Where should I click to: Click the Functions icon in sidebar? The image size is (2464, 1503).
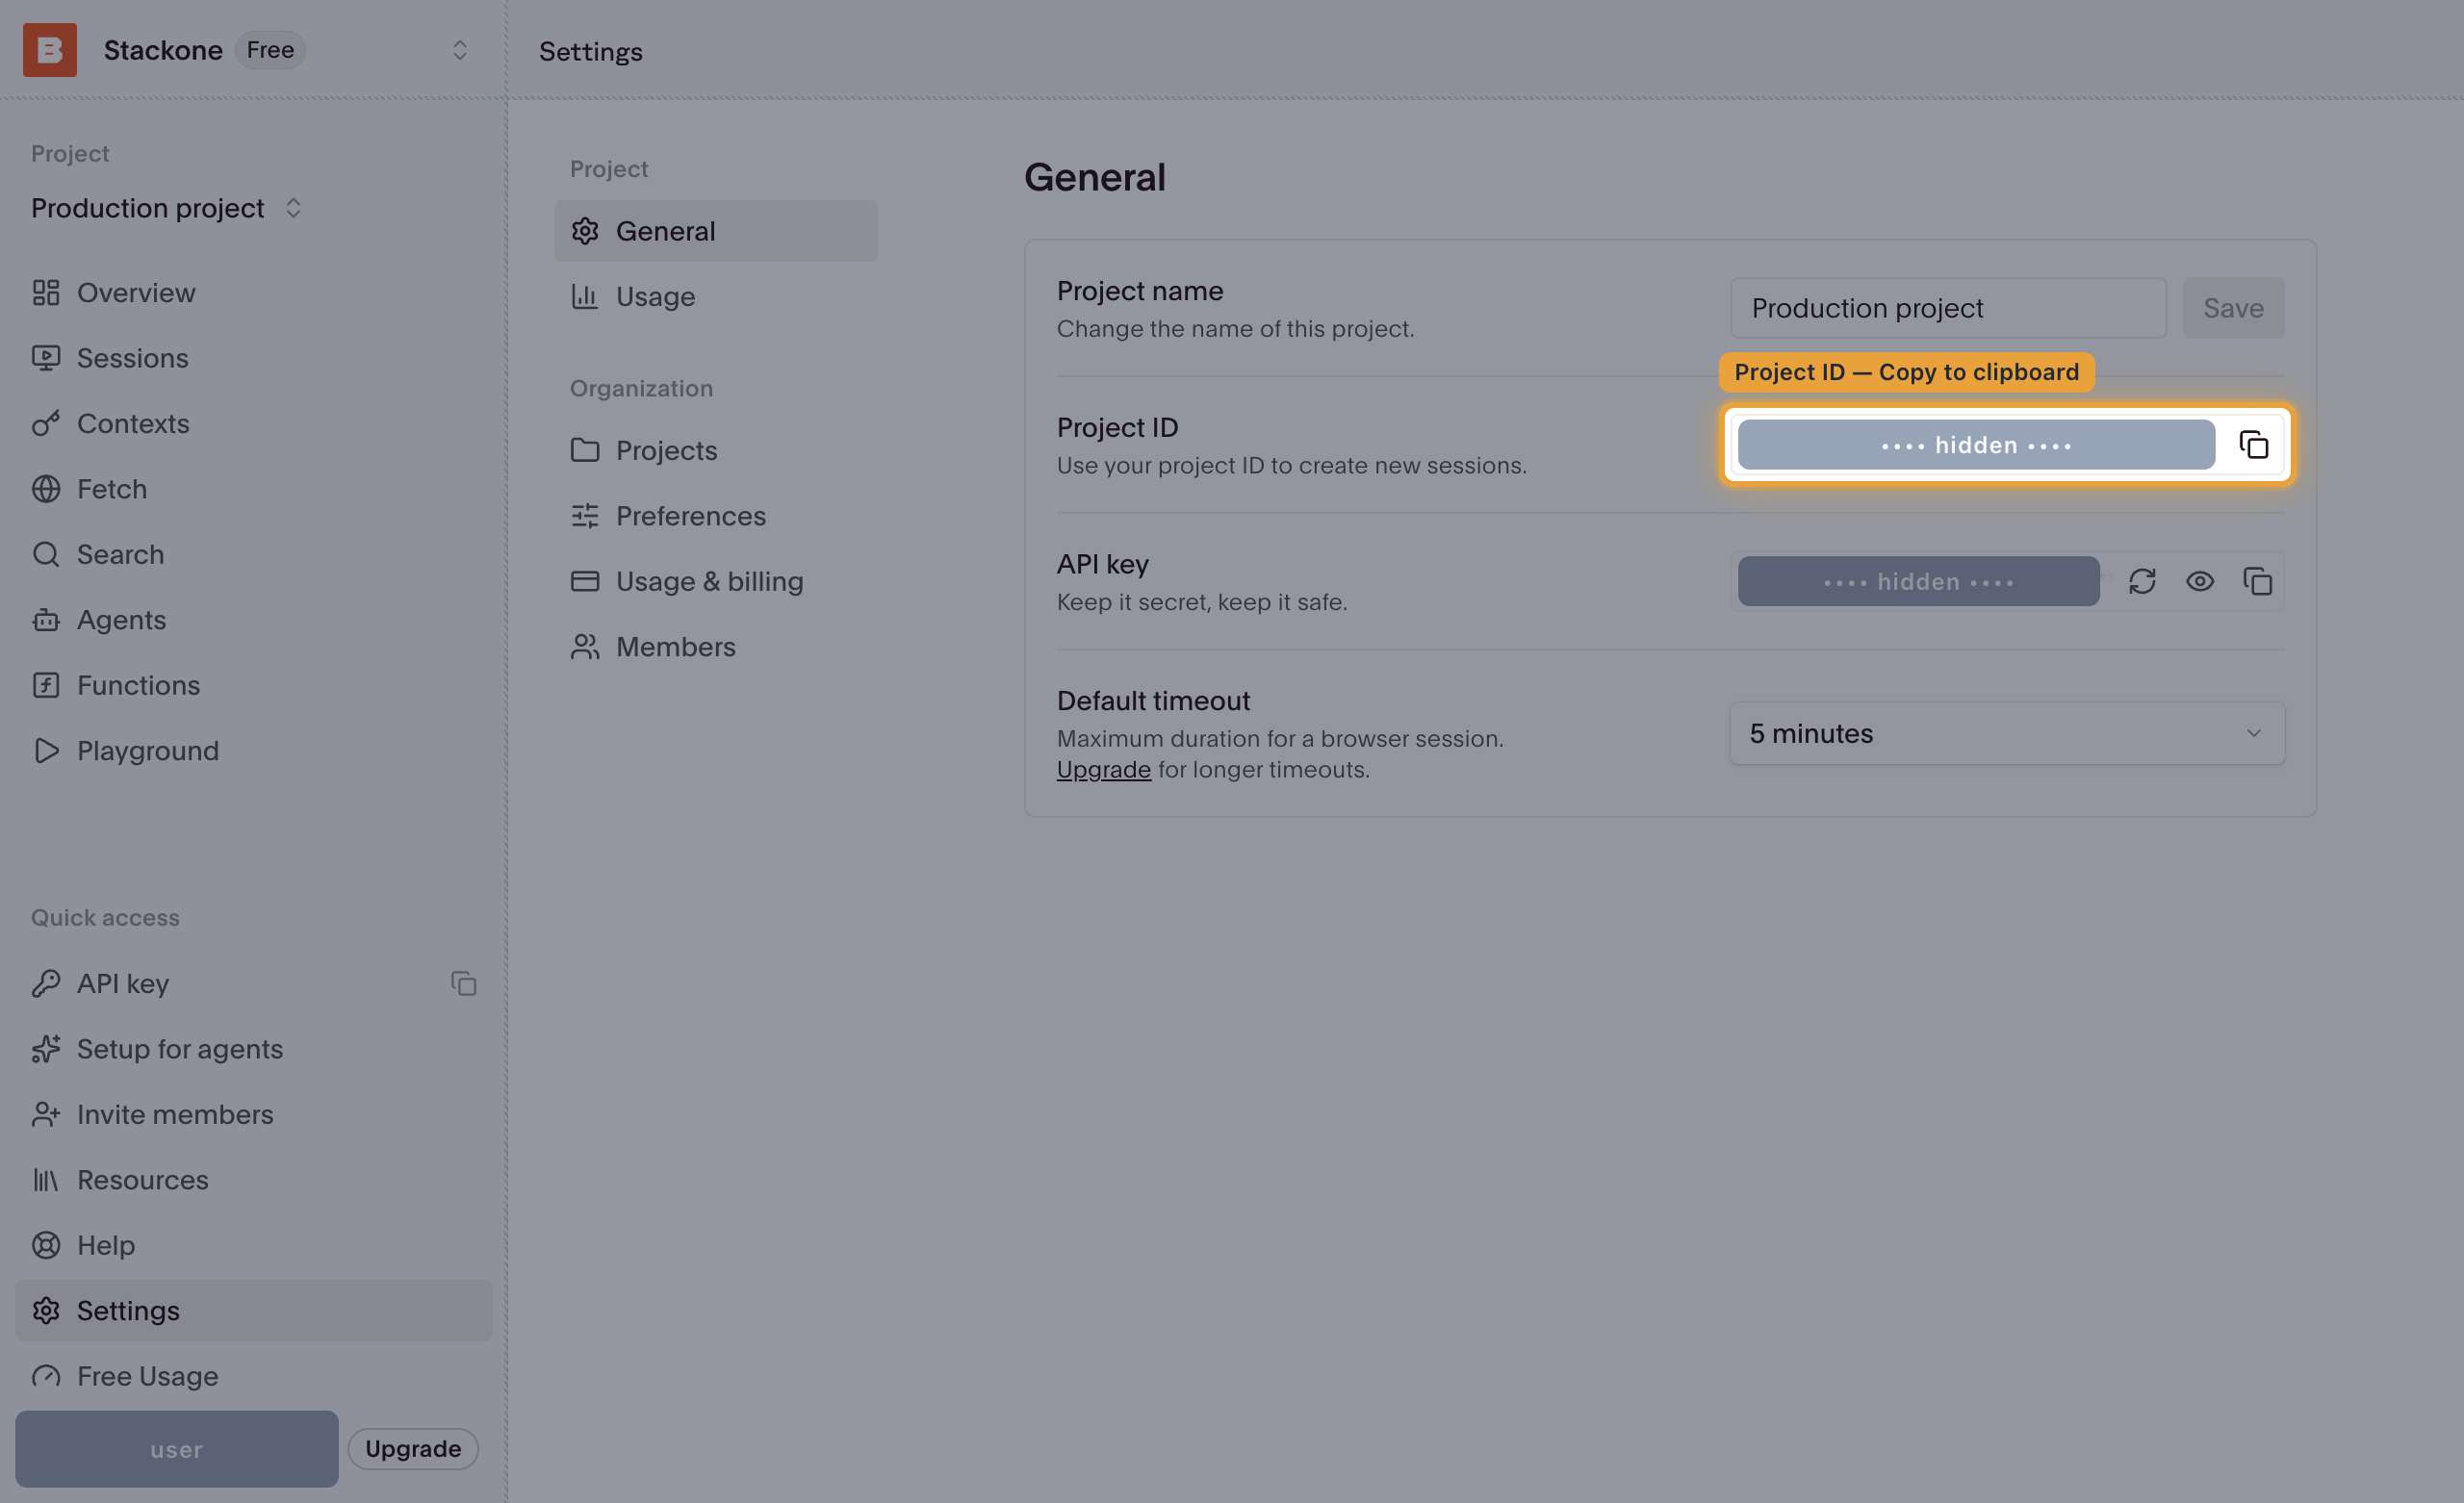46,685
